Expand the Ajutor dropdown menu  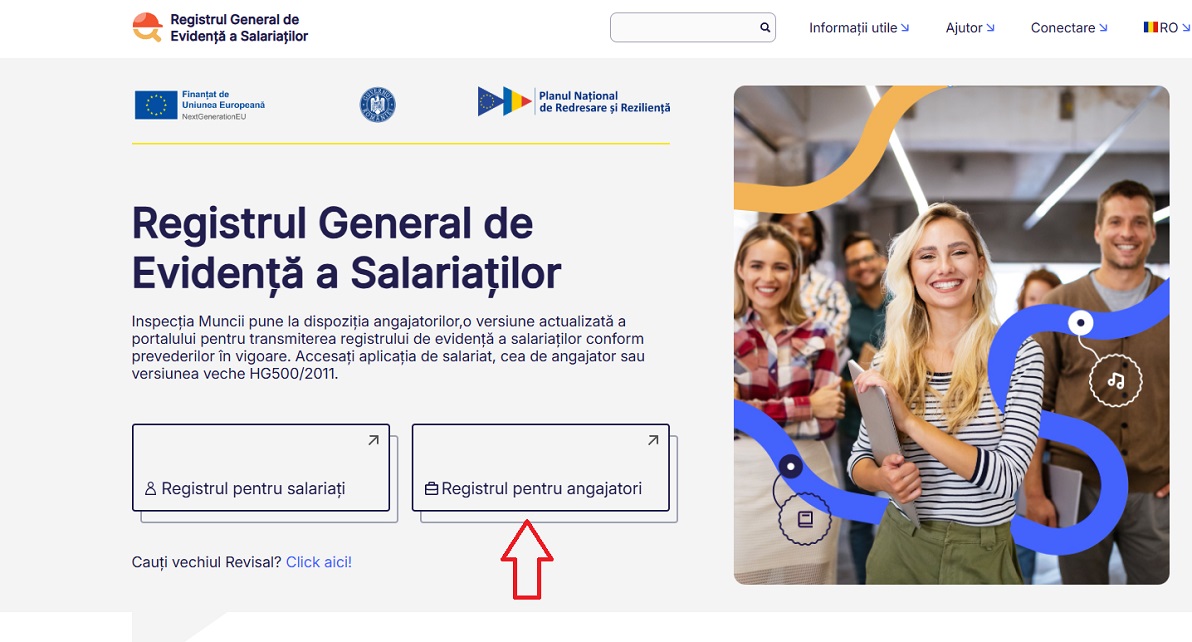click(x=970, y=28)
